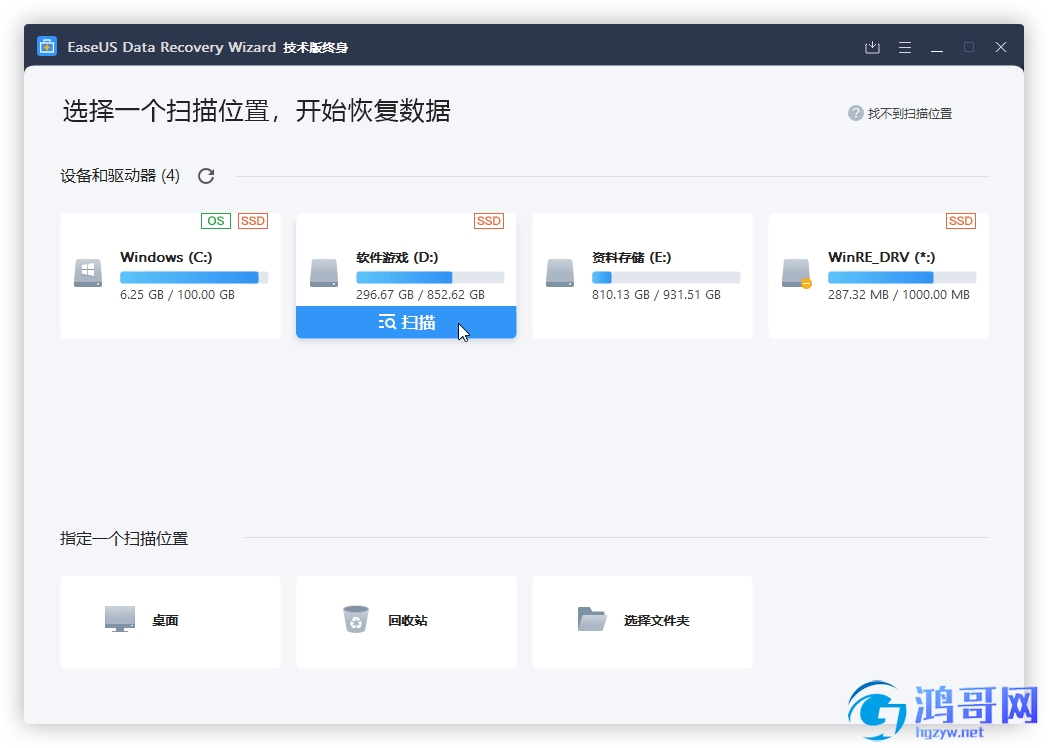Click the WinRE_DRV usage bar
The width and height of the screenshot is (1048, 748).
902,277
